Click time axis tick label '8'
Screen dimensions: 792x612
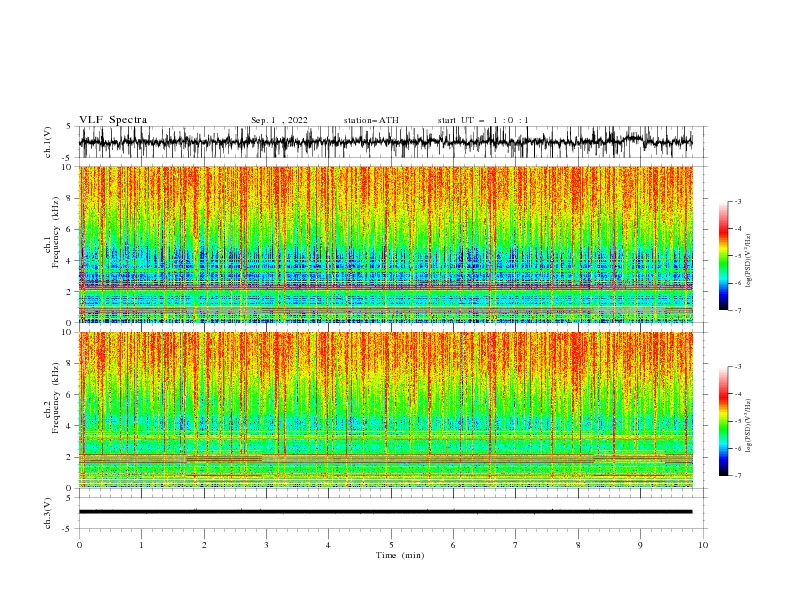coord(578,545)
